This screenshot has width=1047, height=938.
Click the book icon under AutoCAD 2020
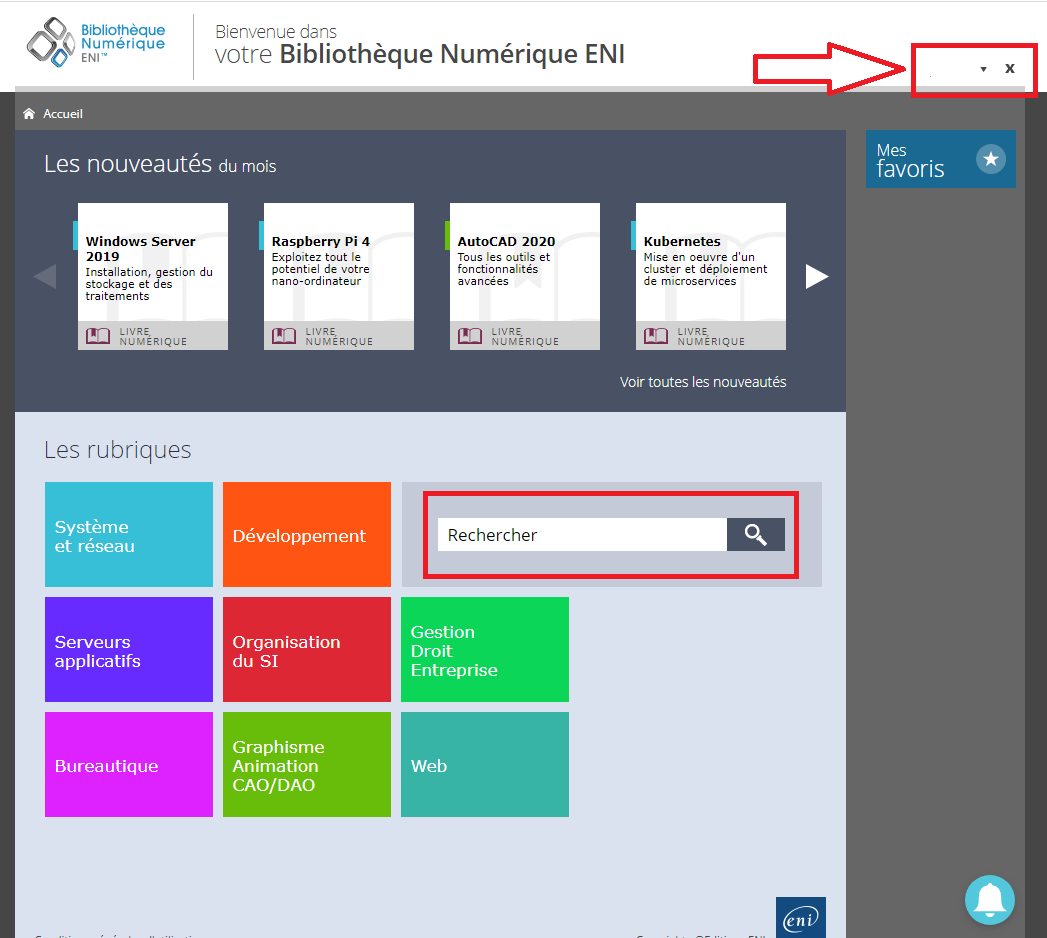tap(469, 336)
